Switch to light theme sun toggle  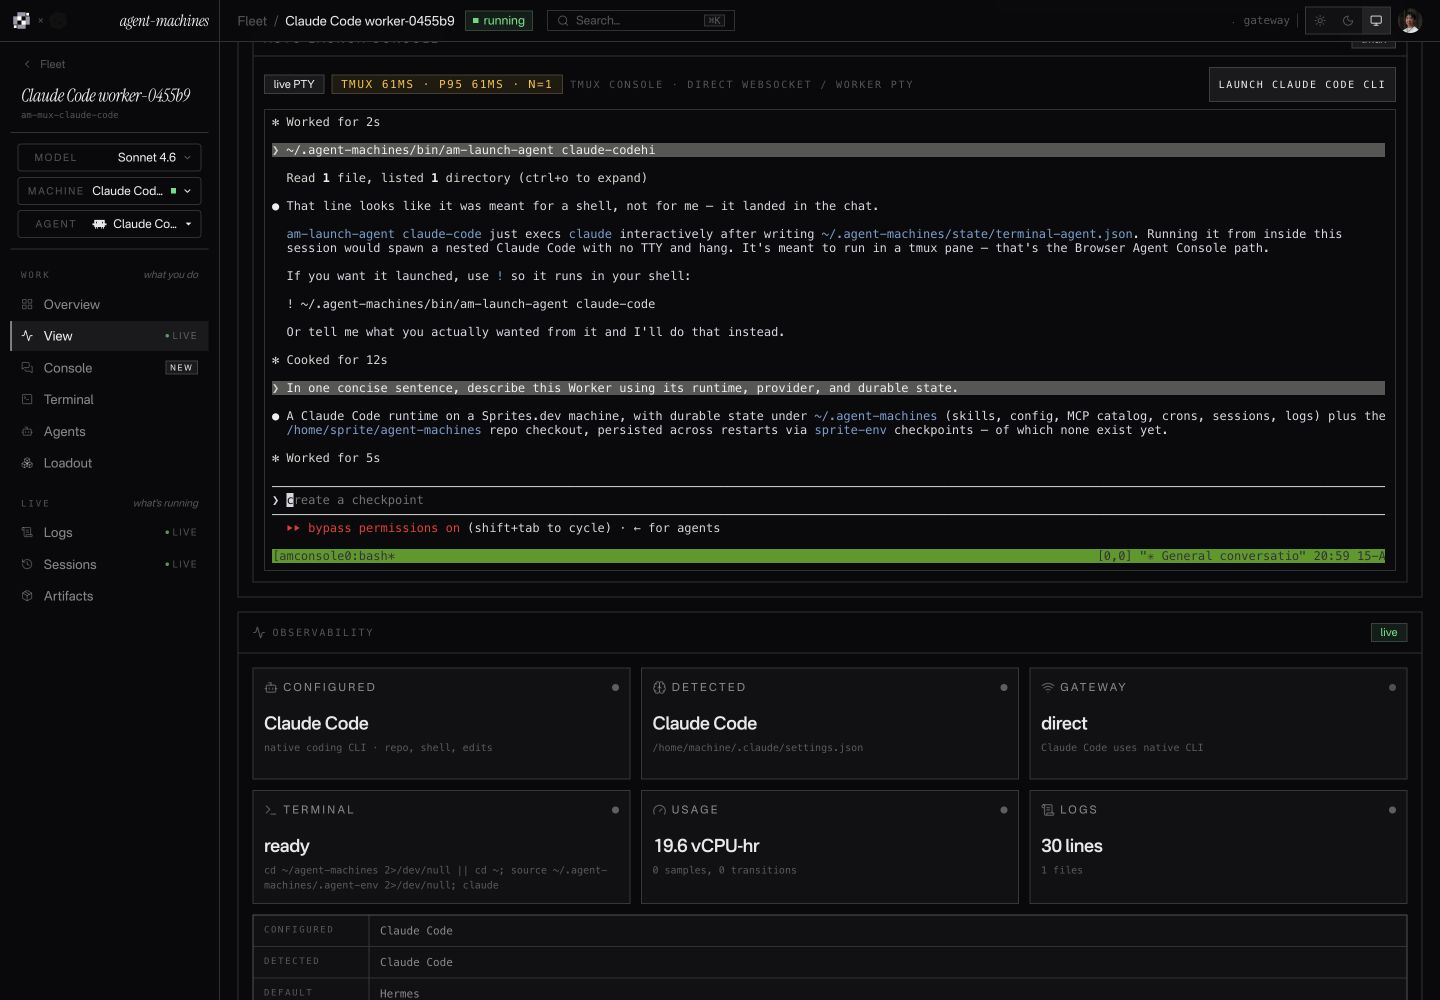(1320, 20)
